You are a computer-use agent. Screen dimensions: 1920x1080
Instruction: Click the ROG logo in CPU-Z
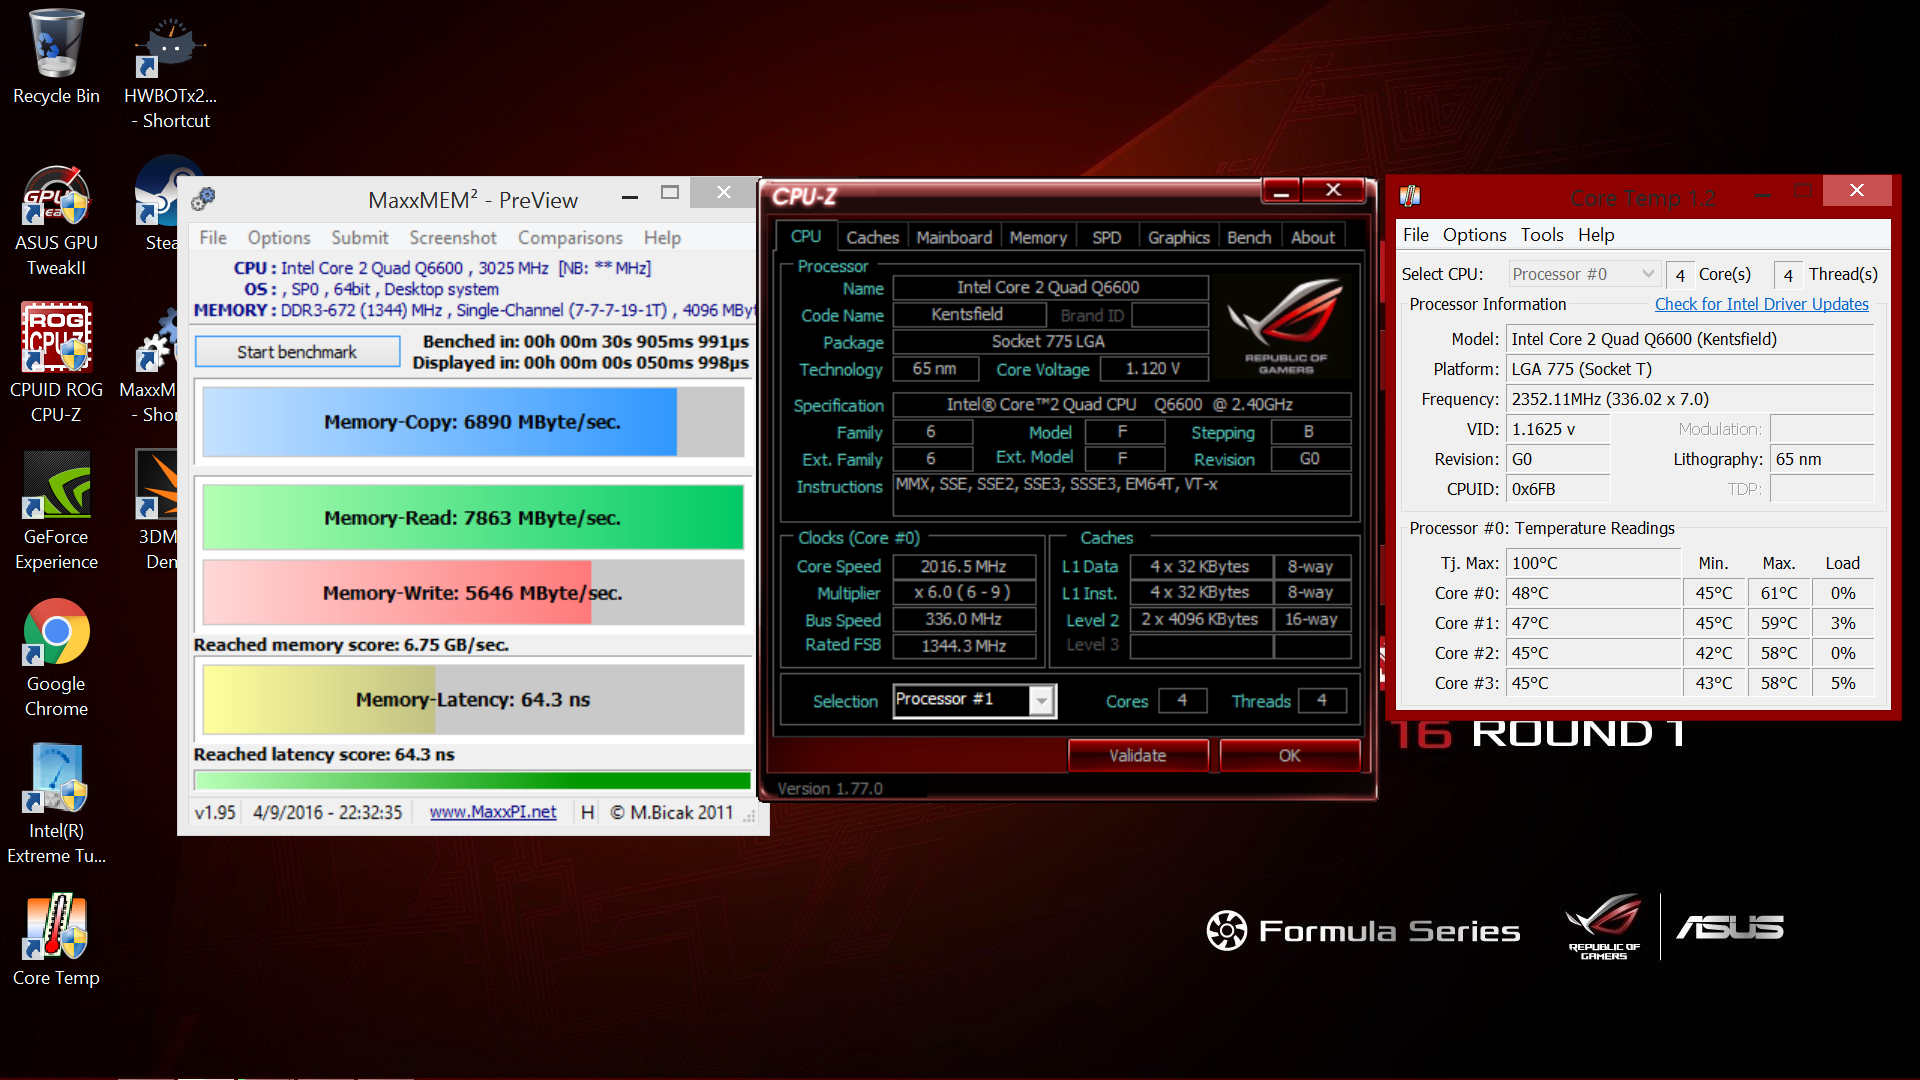coord(1285,328)
